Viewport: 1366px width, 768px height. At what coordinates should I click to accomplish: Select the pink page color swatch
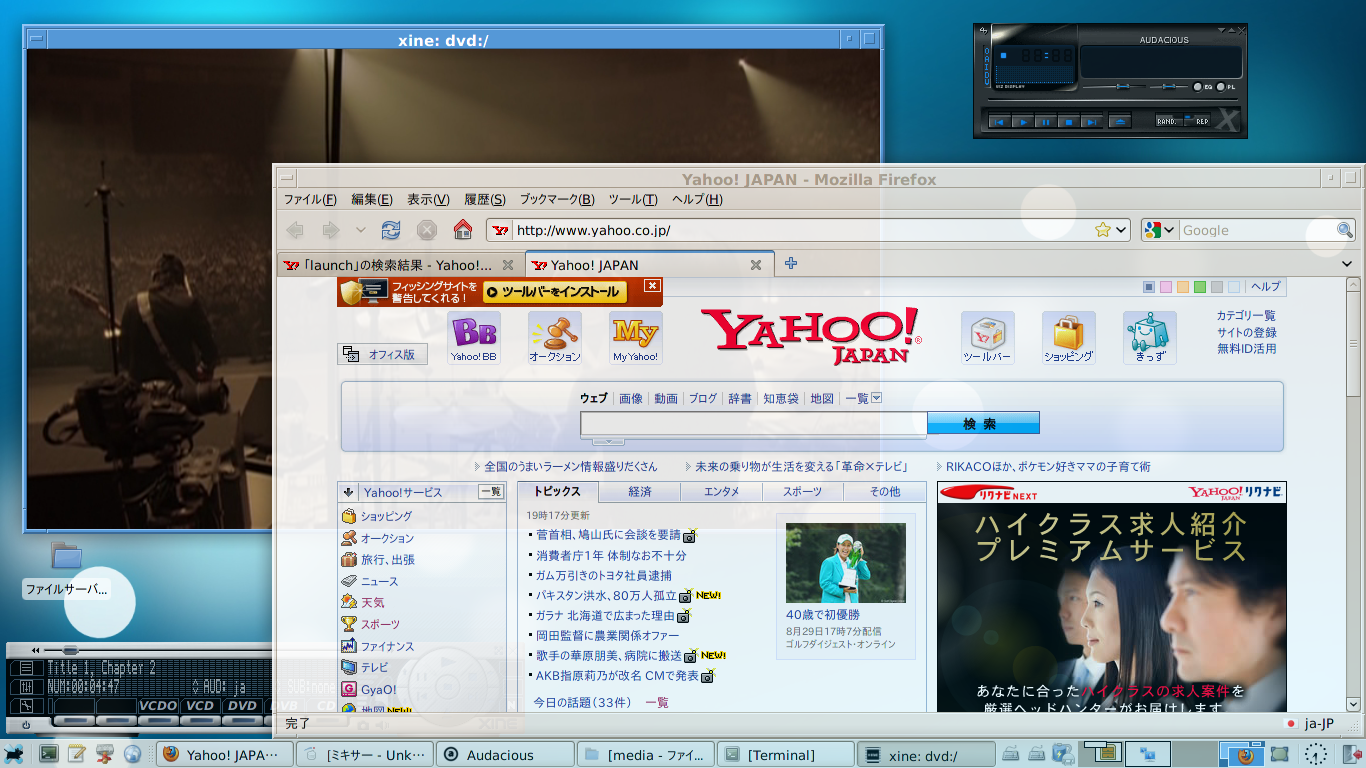(x=1166, y=287)
